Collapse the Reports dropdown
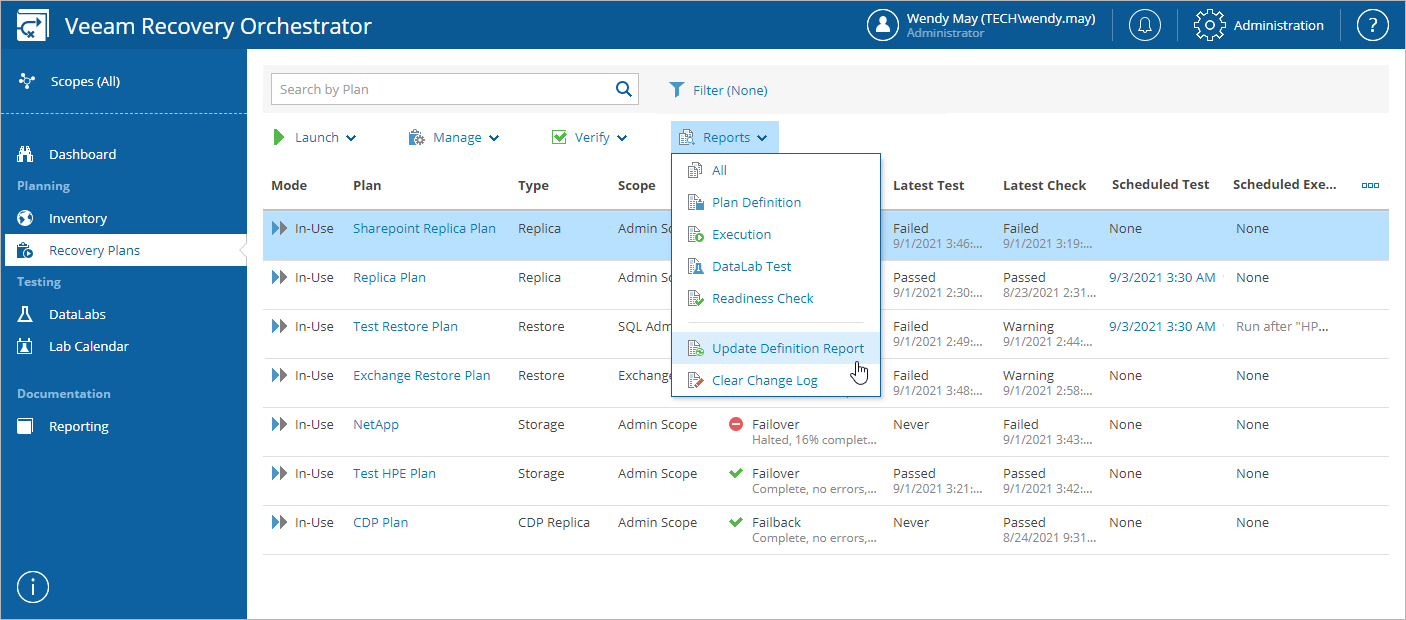The height and width of the screenshot is (620, 1406). tap(724, 138)
